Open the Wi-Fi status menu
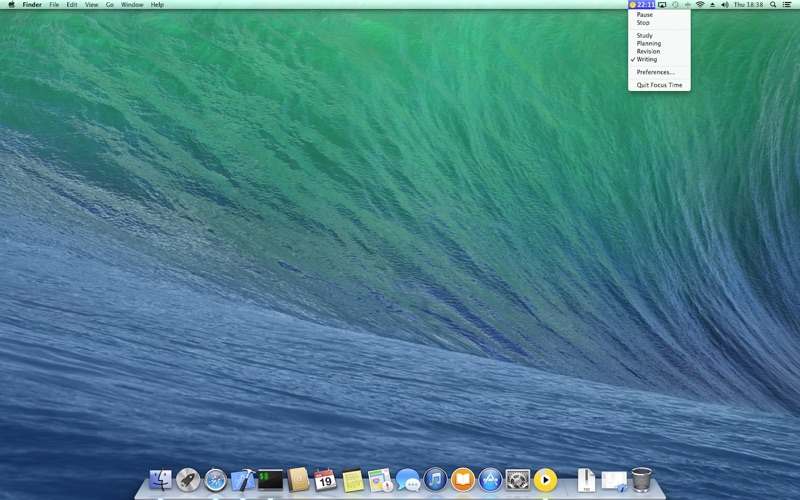 coord(700,5)
